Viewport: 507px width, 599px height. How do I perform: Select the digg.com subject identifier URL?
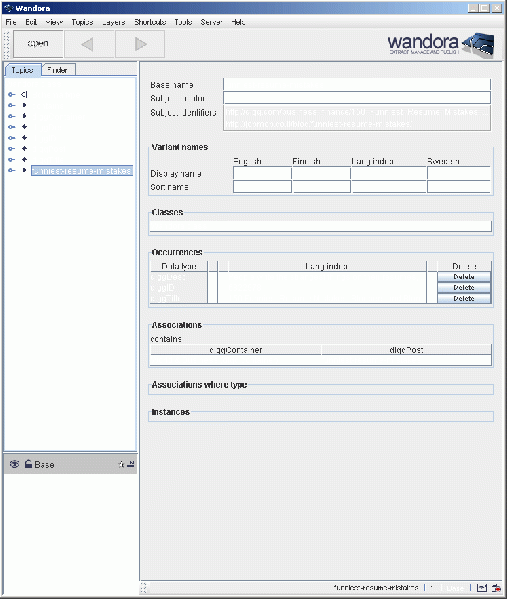tap(356, 112)
